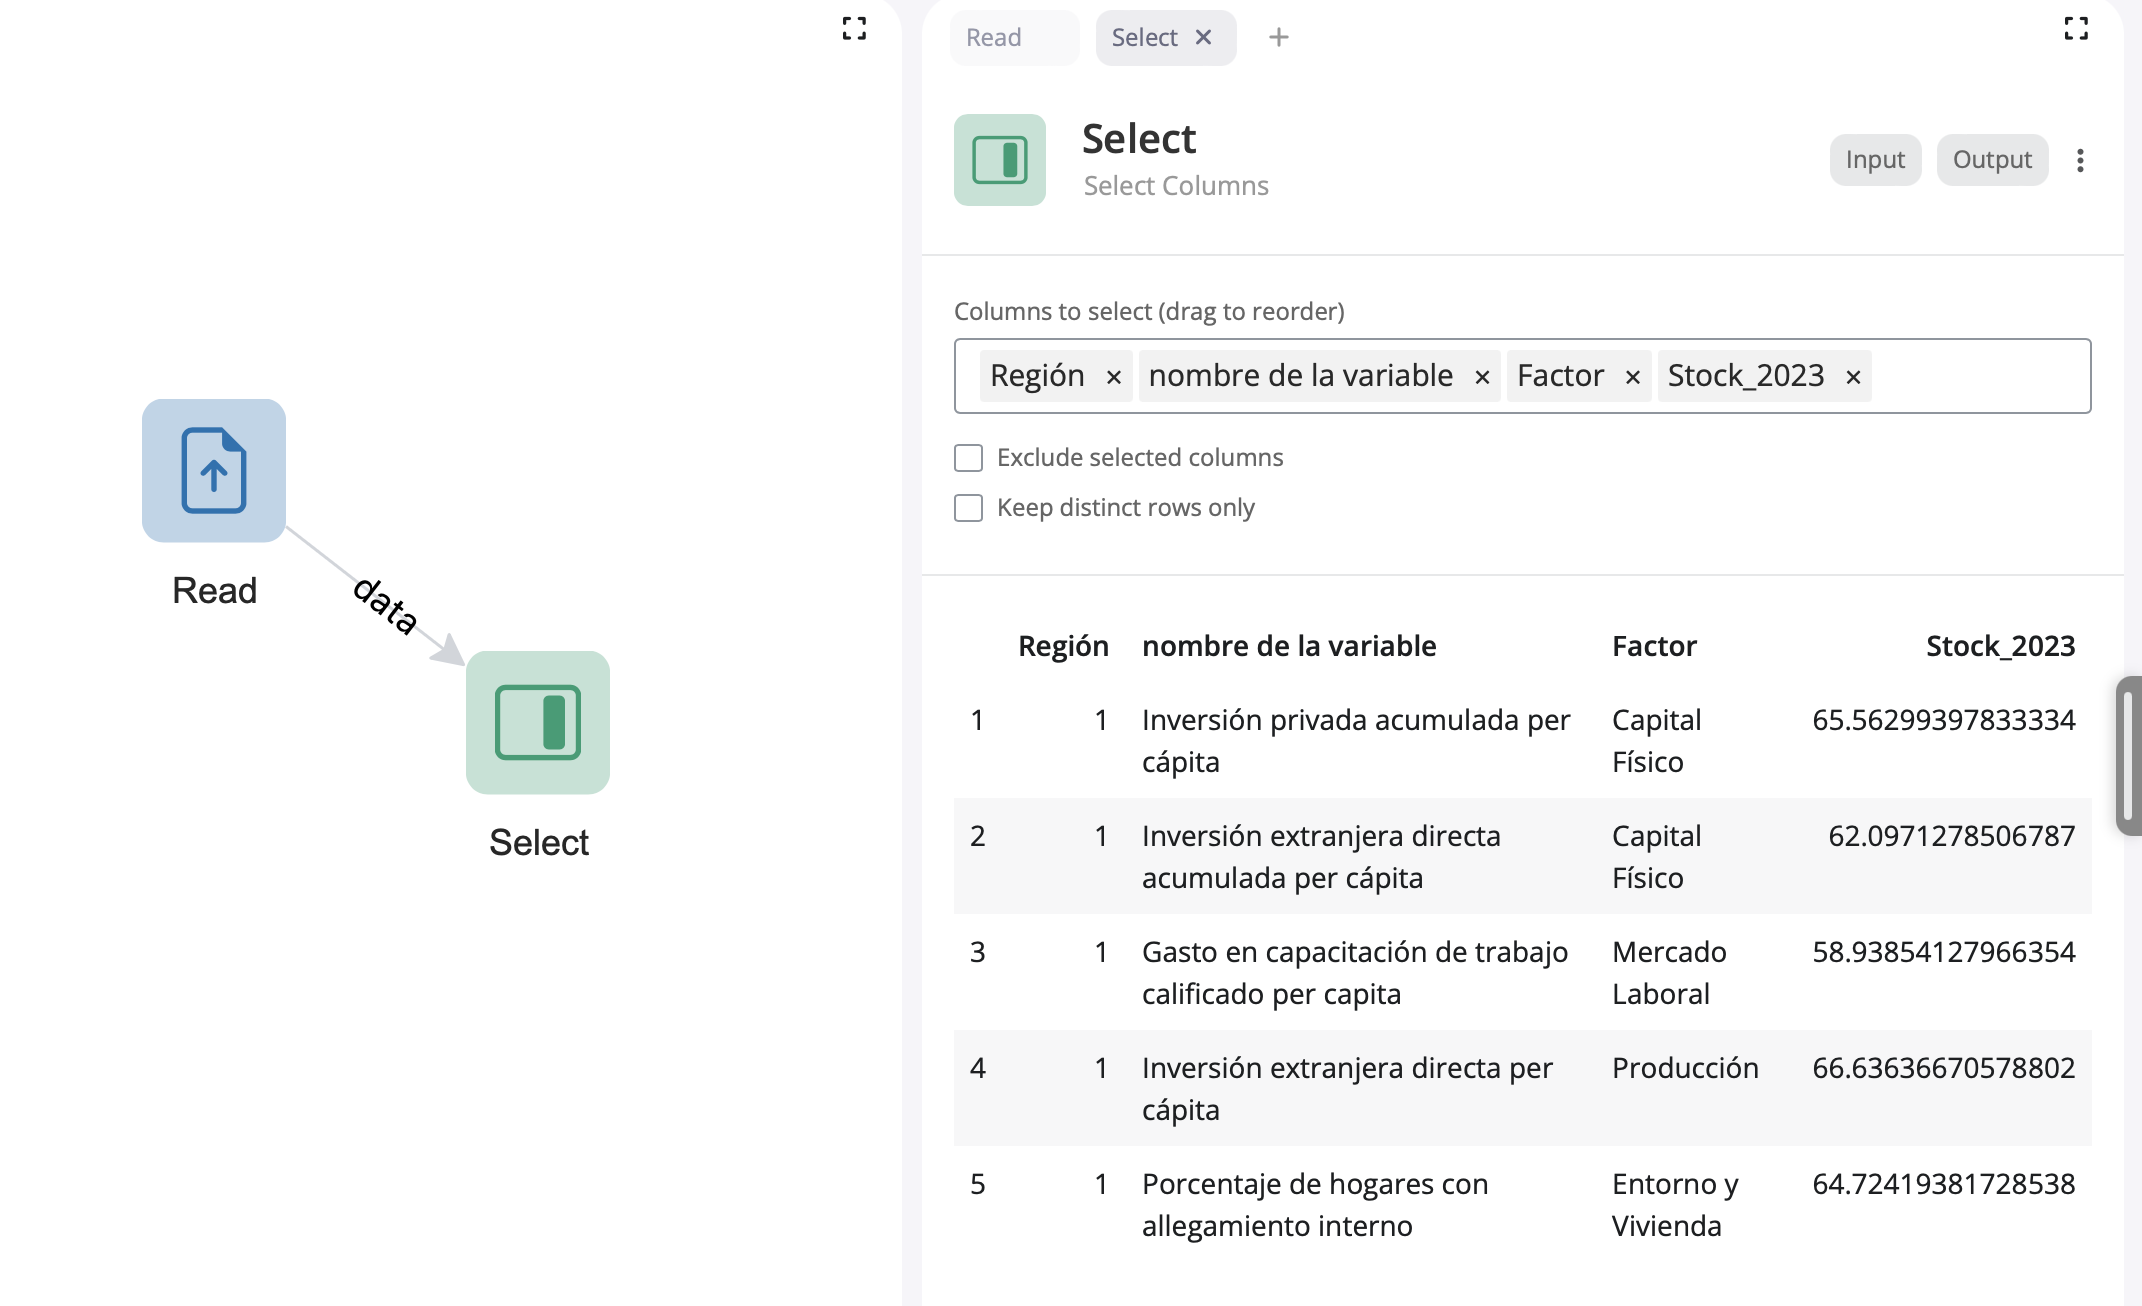
Task: Remove the Región column chip
Action: tap(1113, 377)
